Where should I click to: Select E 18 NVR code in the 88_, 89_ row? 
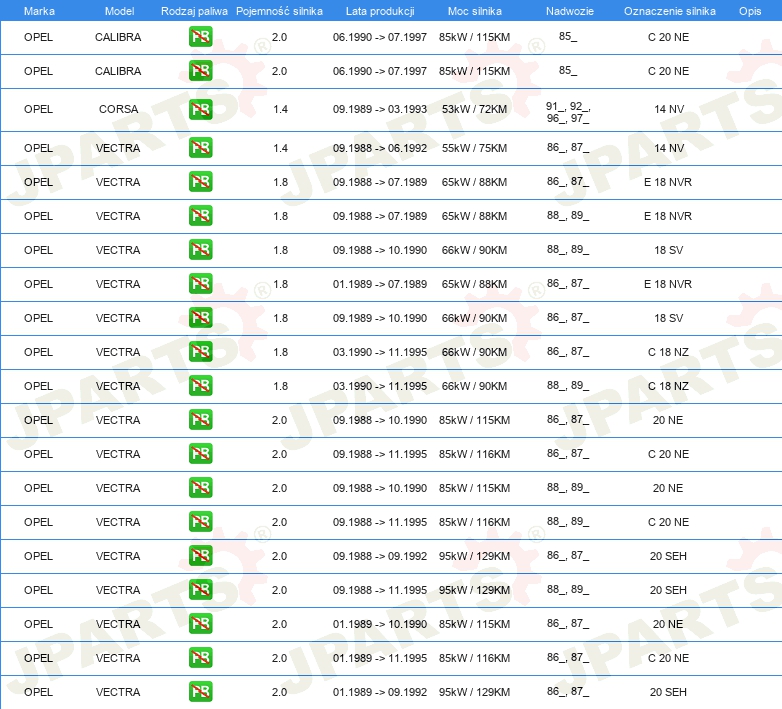pos(668,216)
